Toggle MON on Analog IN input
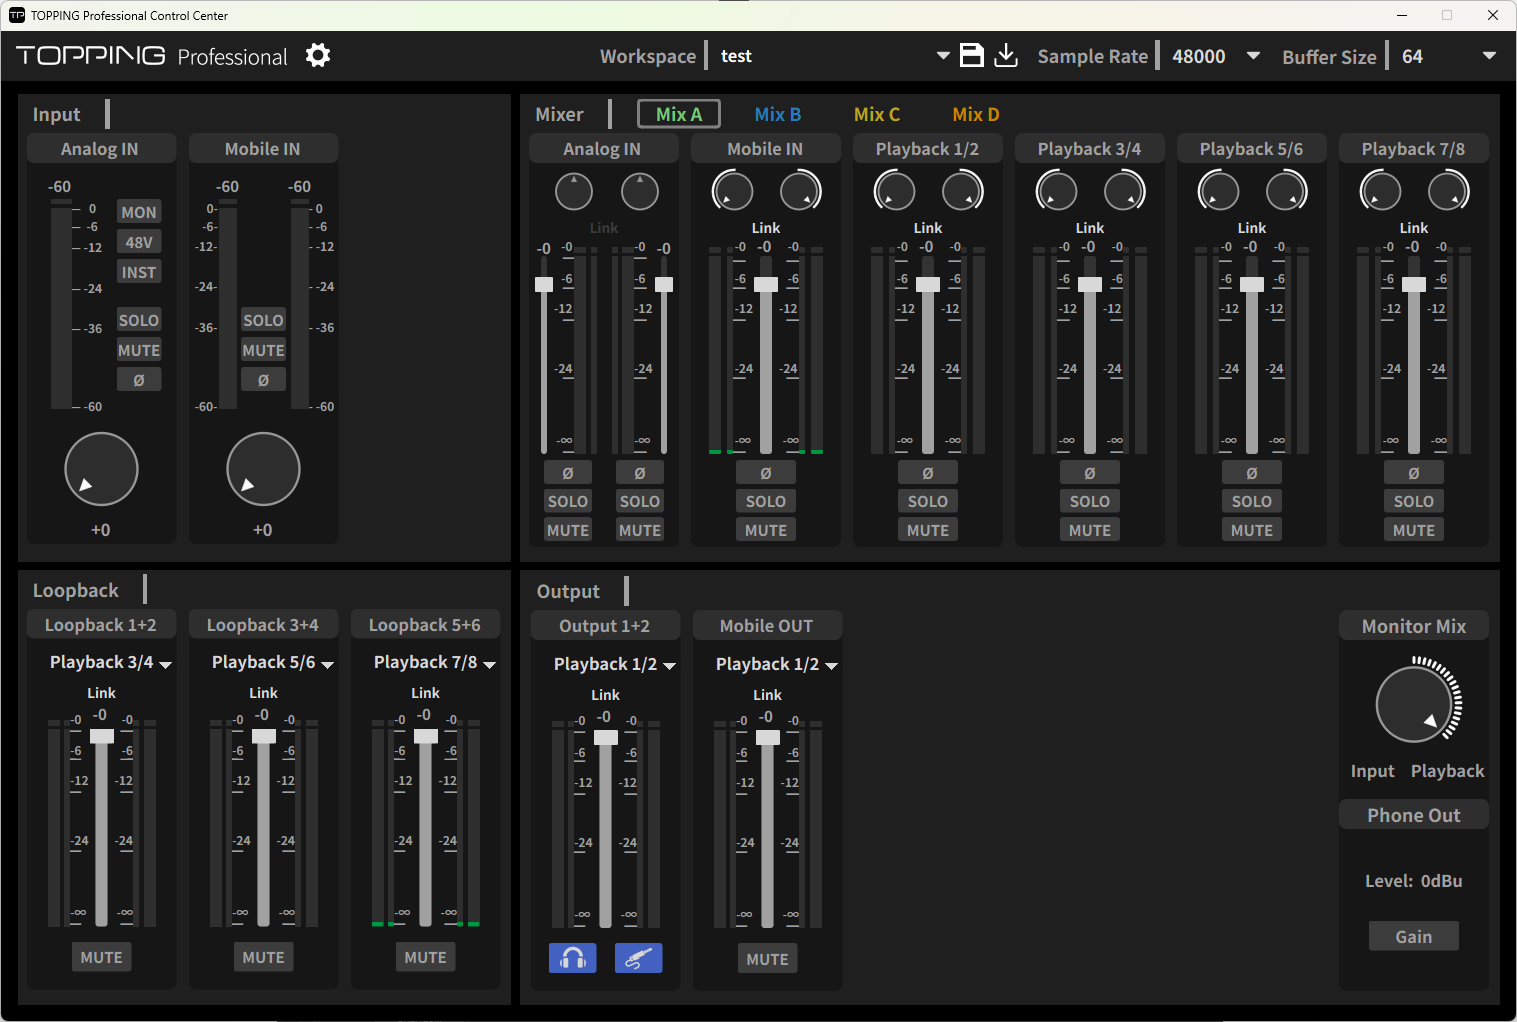This screenshot has height=1022, width=1517. (139, 212)
